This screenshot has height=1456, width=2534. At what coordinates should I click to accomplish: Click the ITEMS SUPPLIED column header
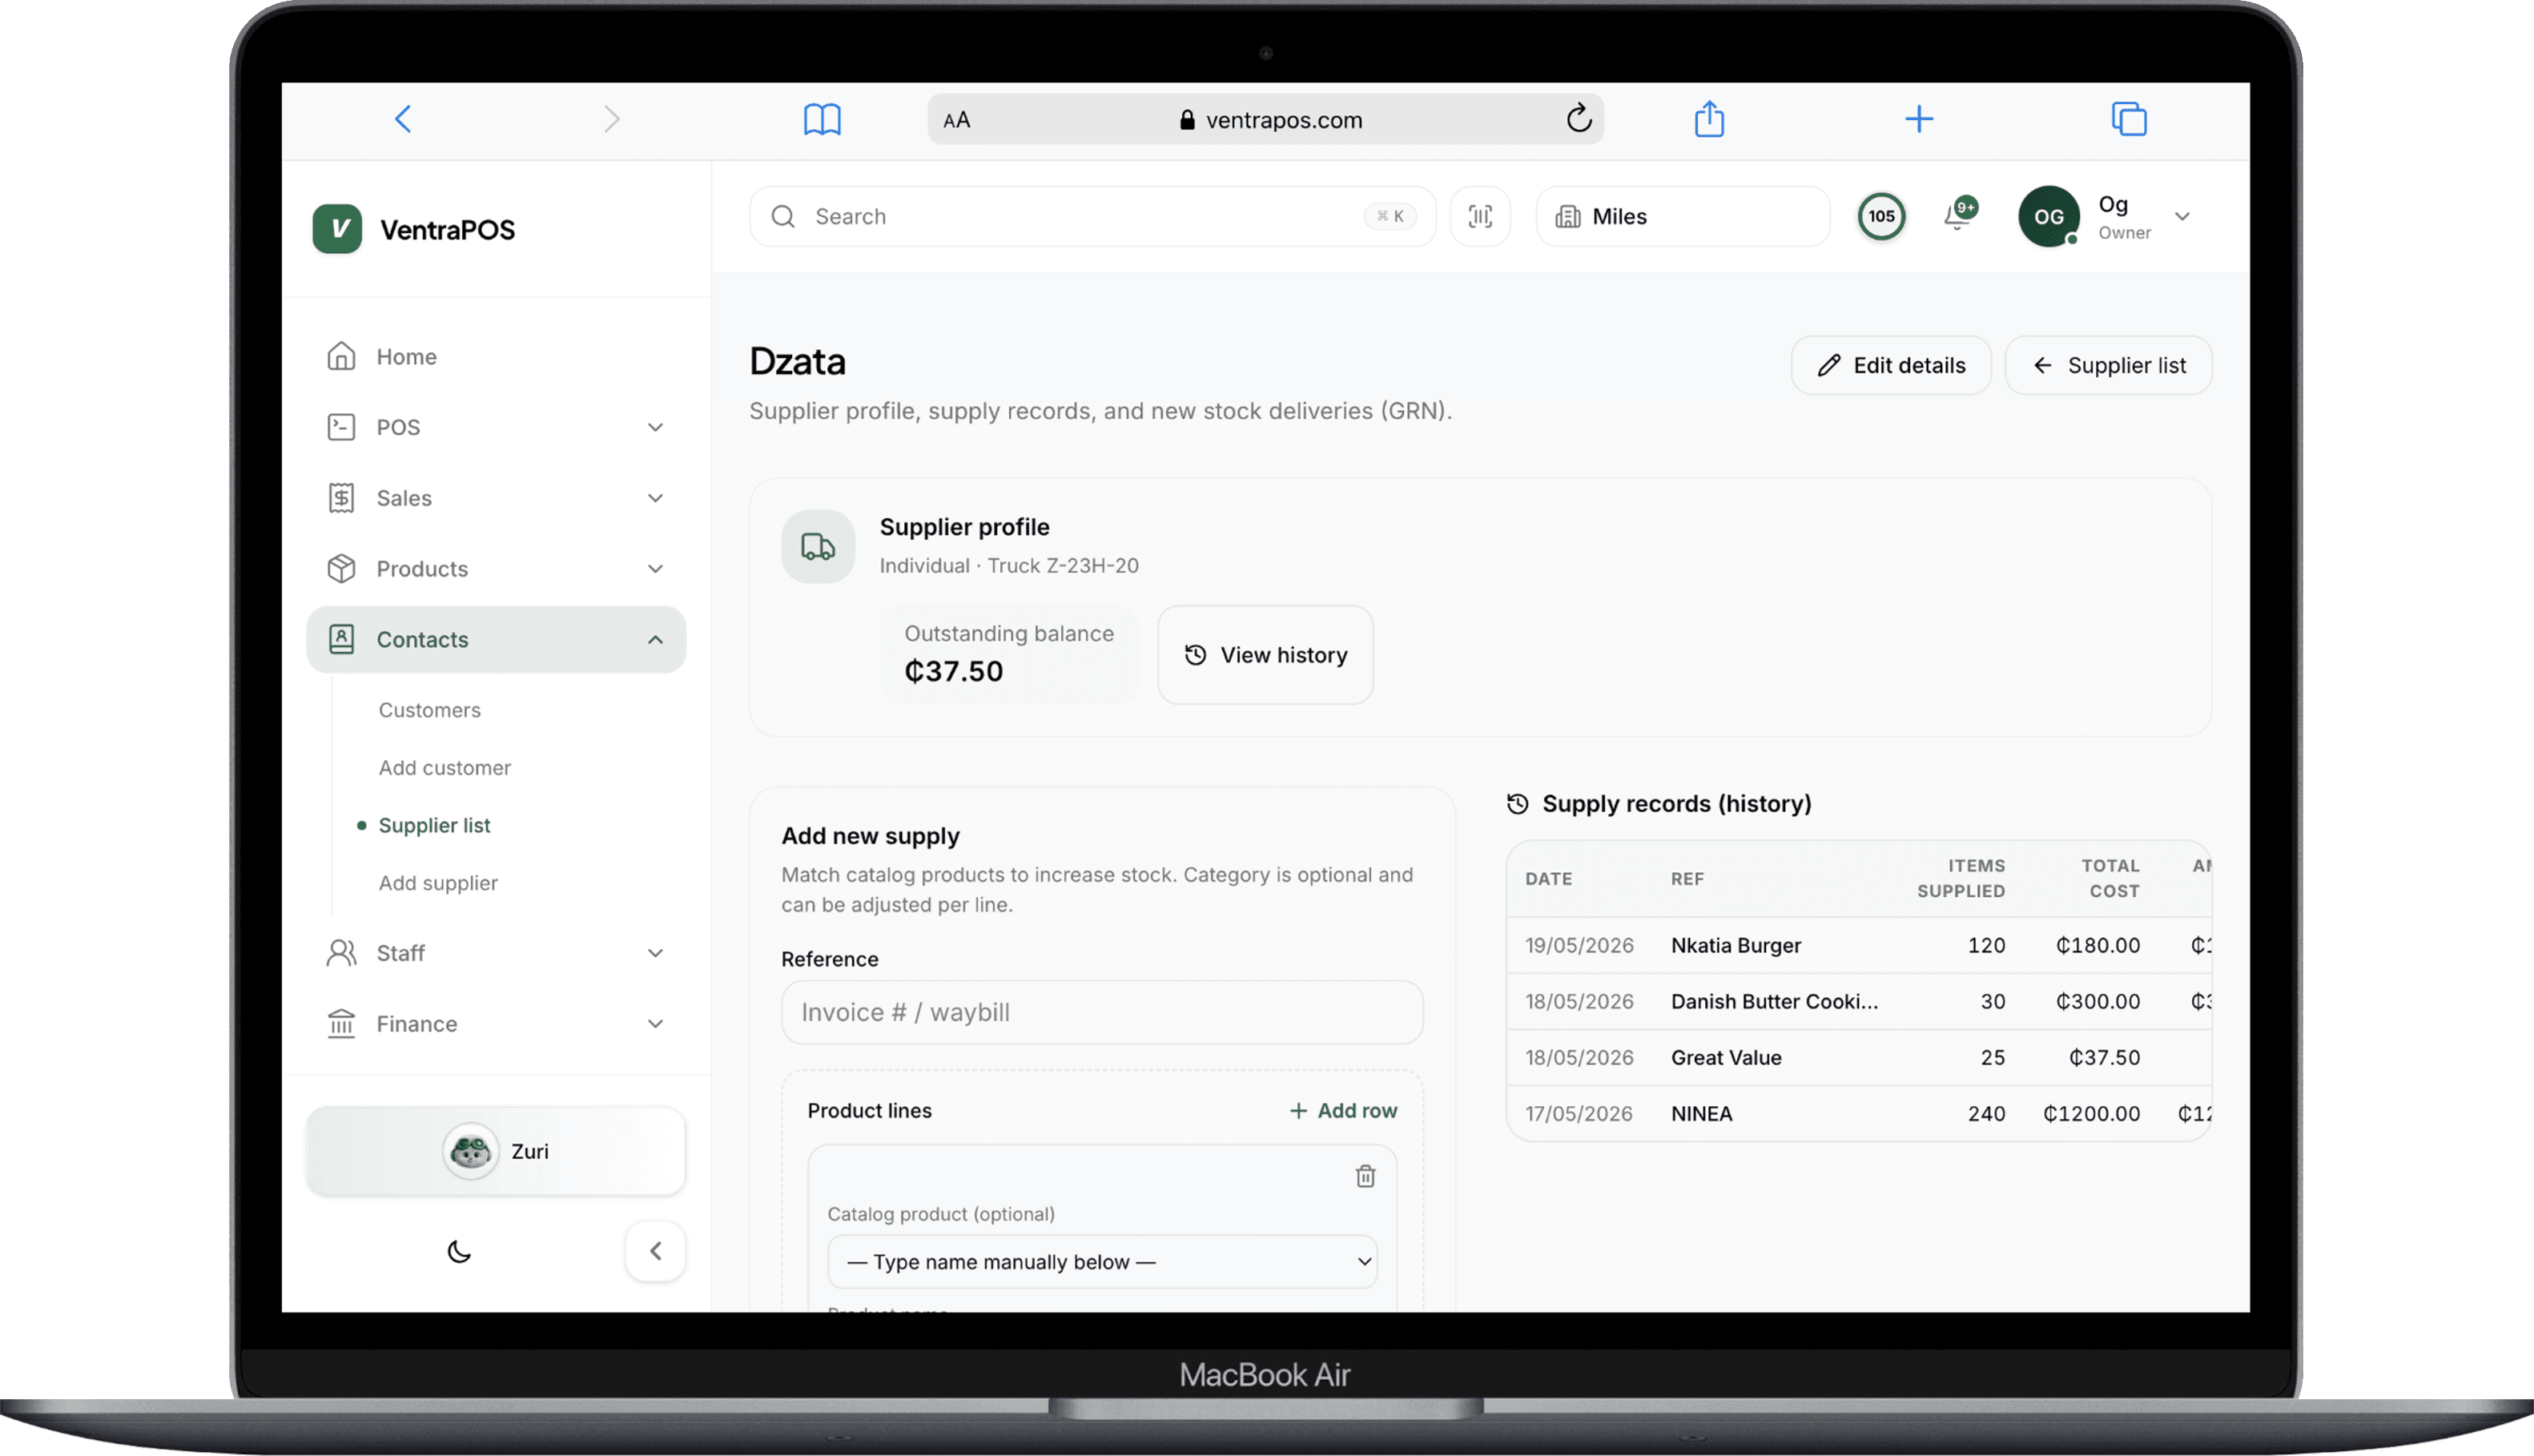tap(1960, 878)
